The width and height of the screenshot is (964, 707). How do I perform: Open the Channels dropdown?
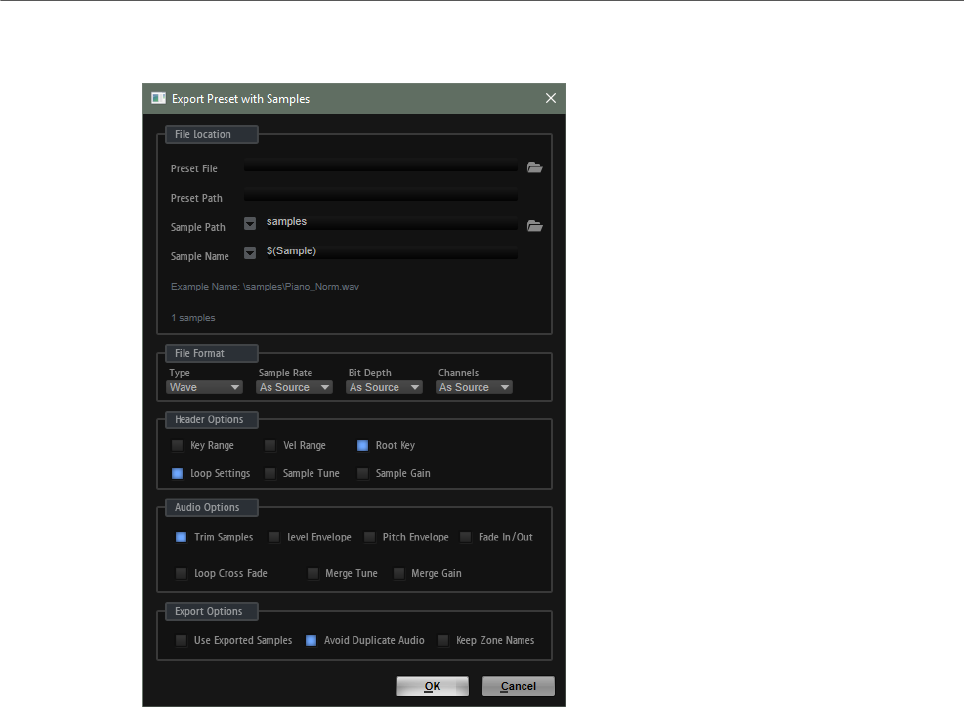point(474,387)
